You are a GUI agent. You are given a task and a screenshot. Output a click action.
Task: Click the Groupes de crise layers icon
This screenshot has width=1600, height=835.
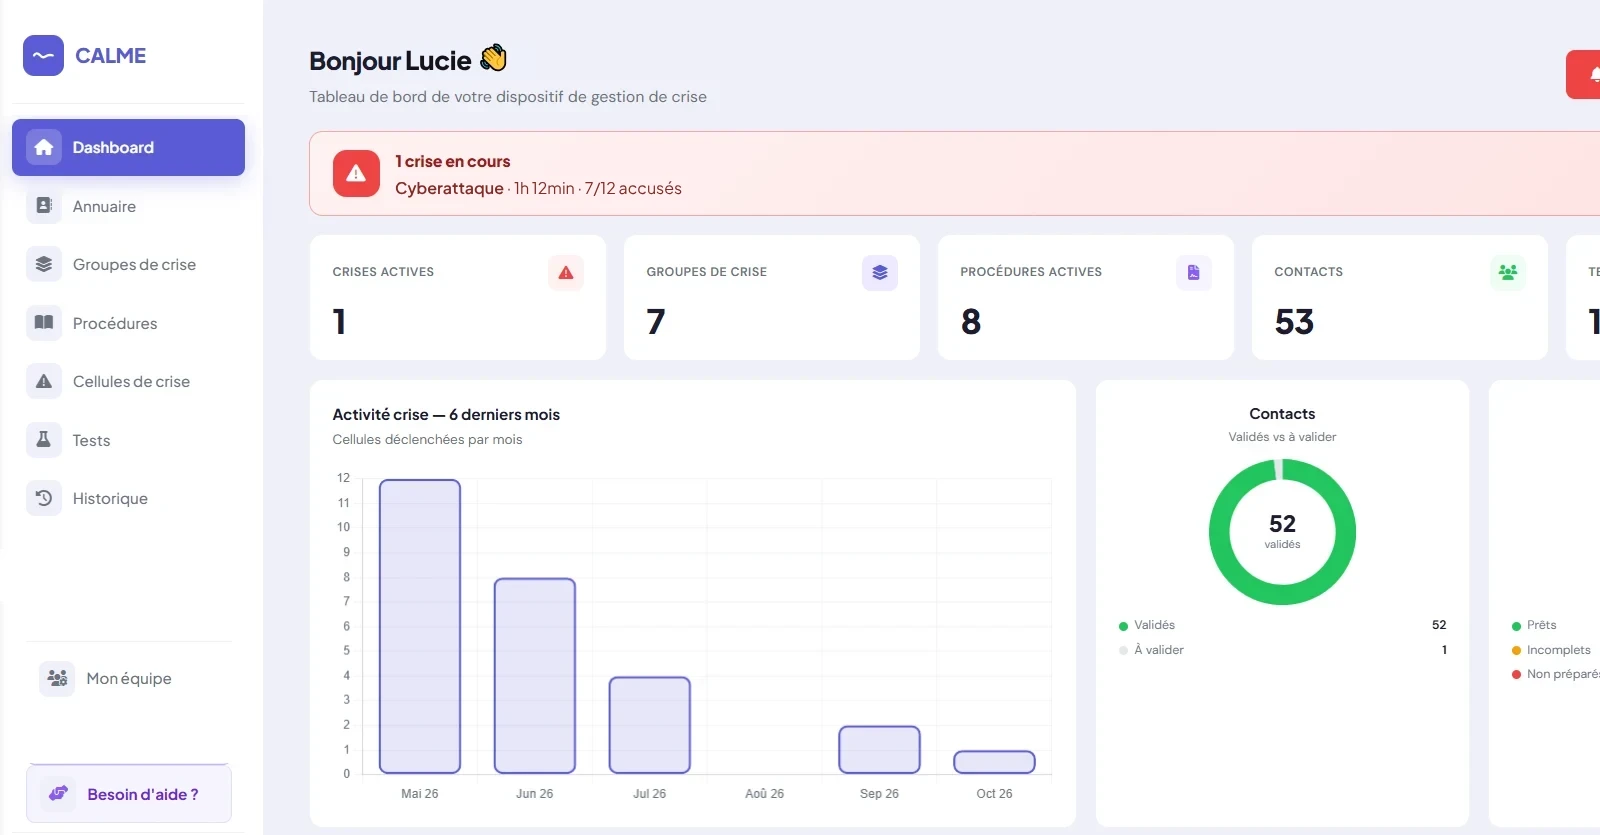(x=44, y=265)
